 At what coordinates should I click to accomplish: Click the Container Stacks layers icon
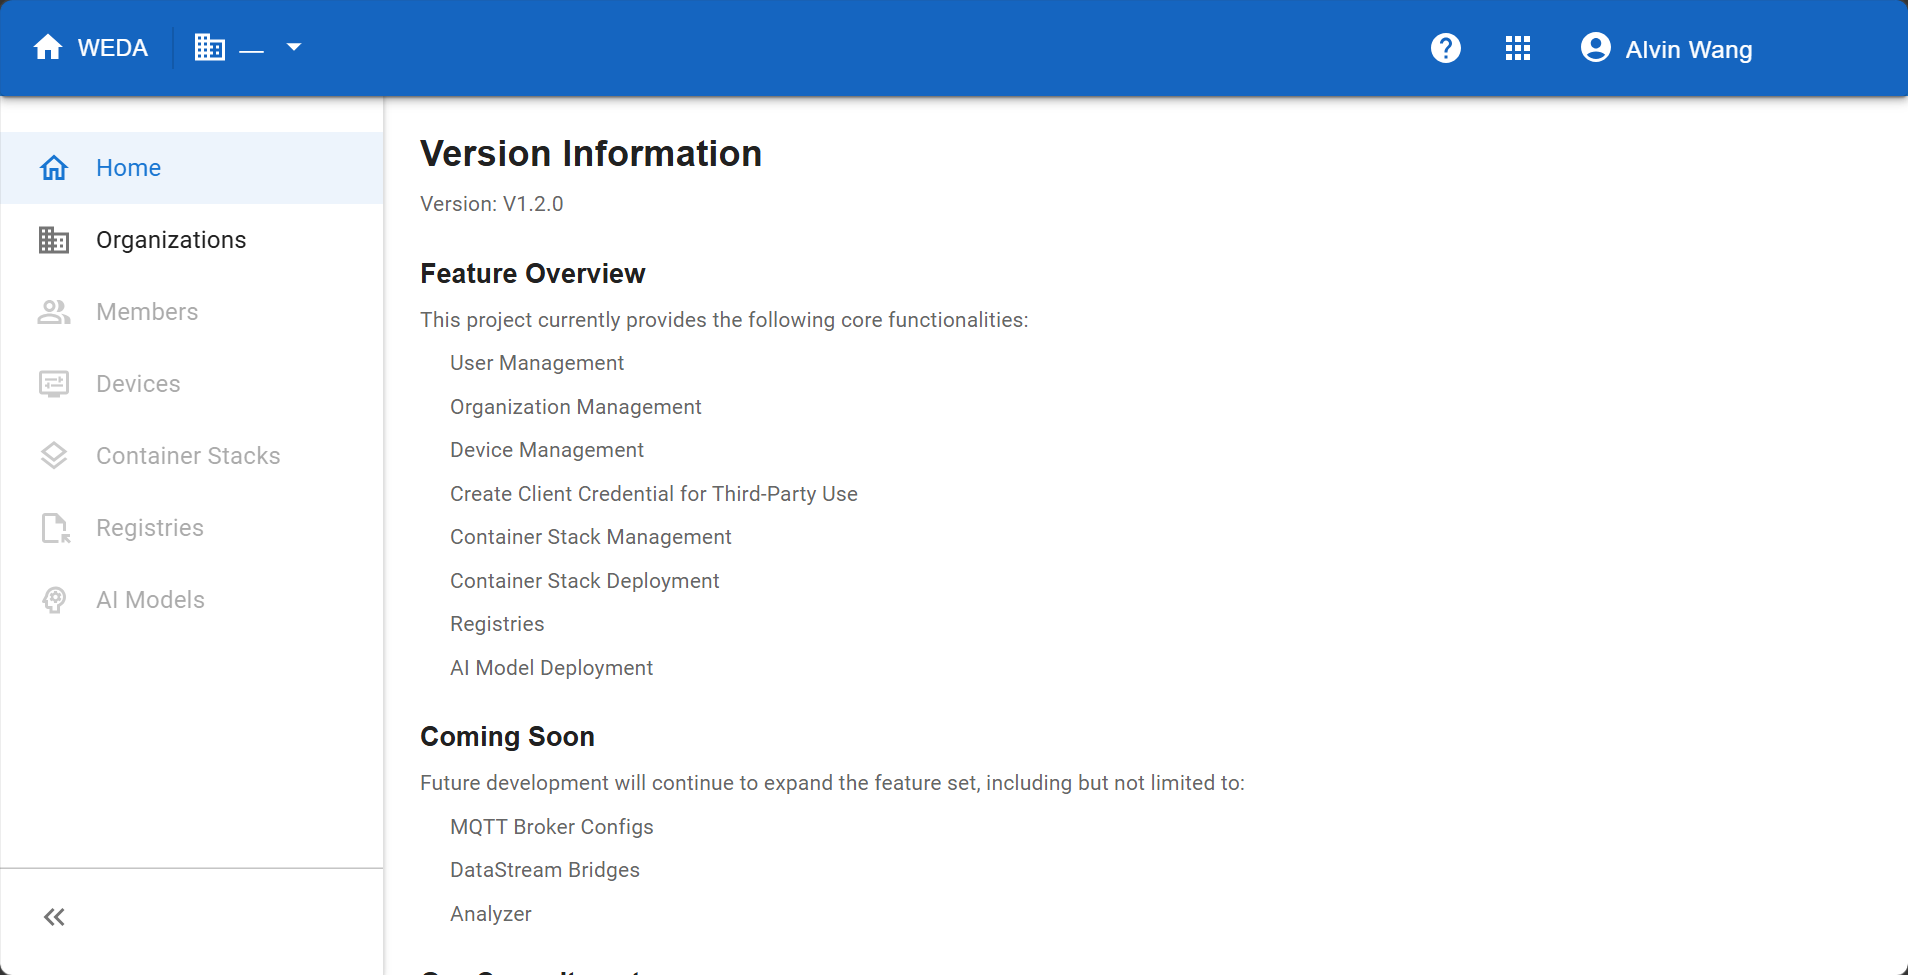point(54,456)
